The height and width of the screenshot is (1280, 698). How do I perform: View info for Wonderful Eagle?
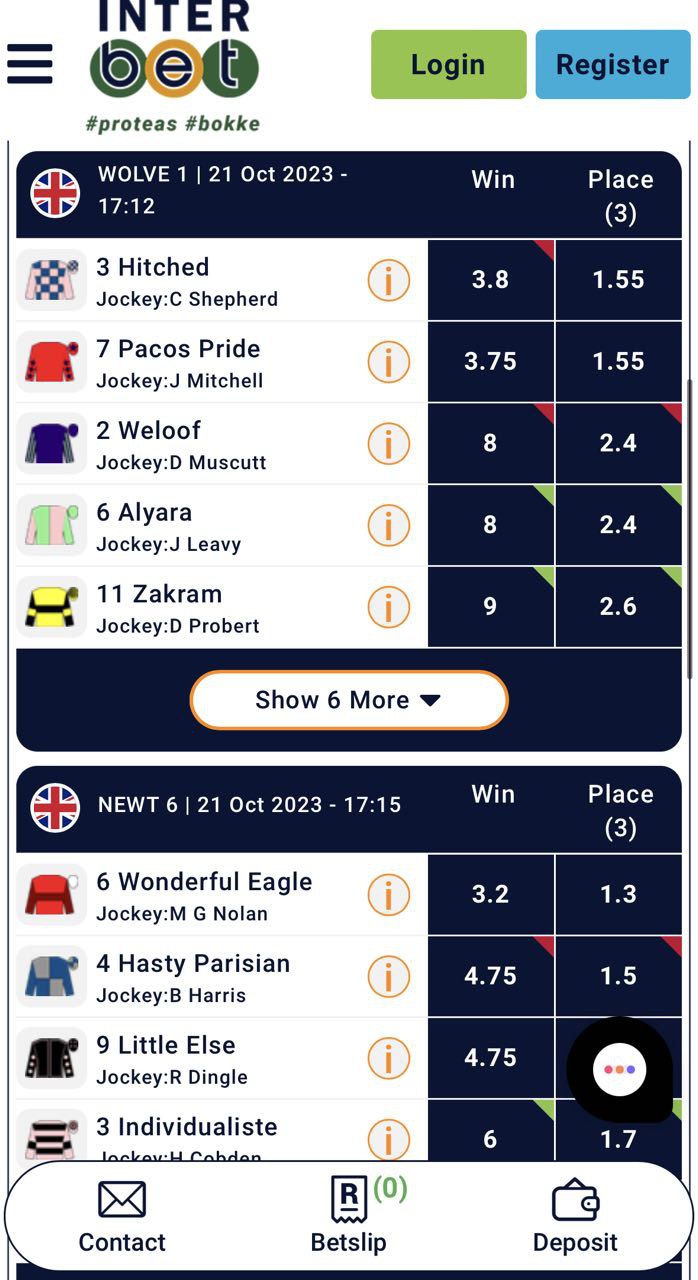(388, 895)
